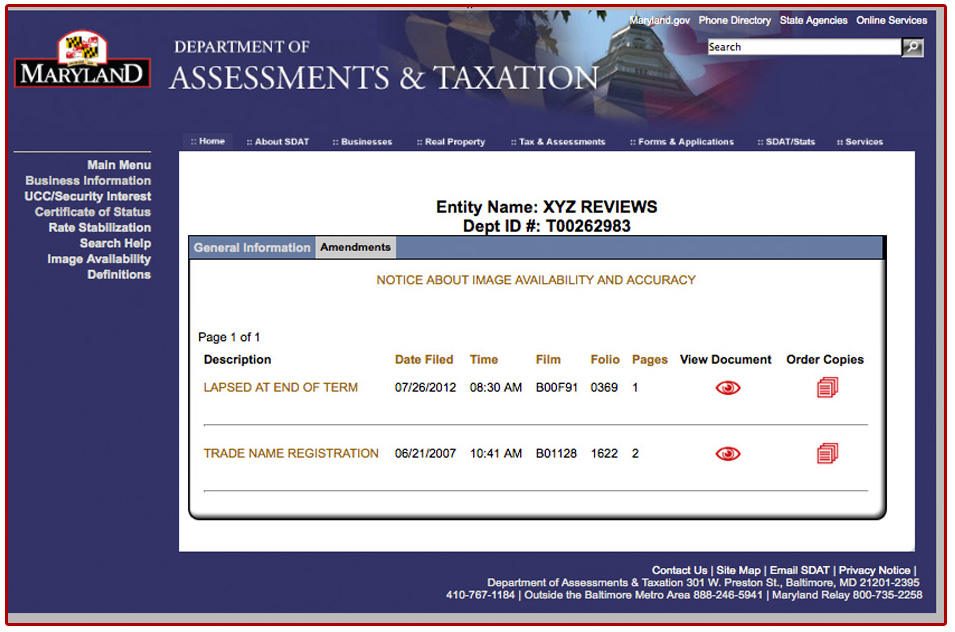
Task: Open notice about image availability and accuracy
Action: (535, 280)
